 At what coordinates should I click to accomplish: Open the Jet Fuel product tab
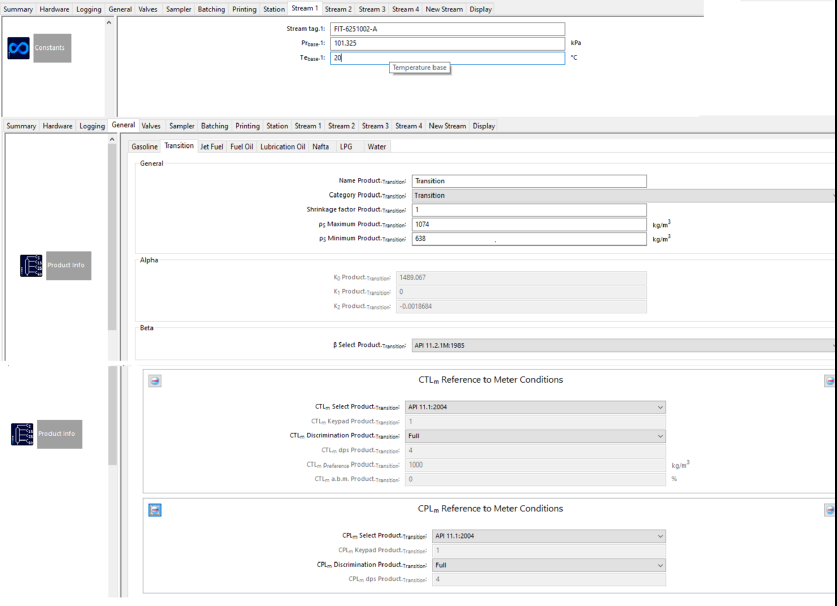pos(212,146)
